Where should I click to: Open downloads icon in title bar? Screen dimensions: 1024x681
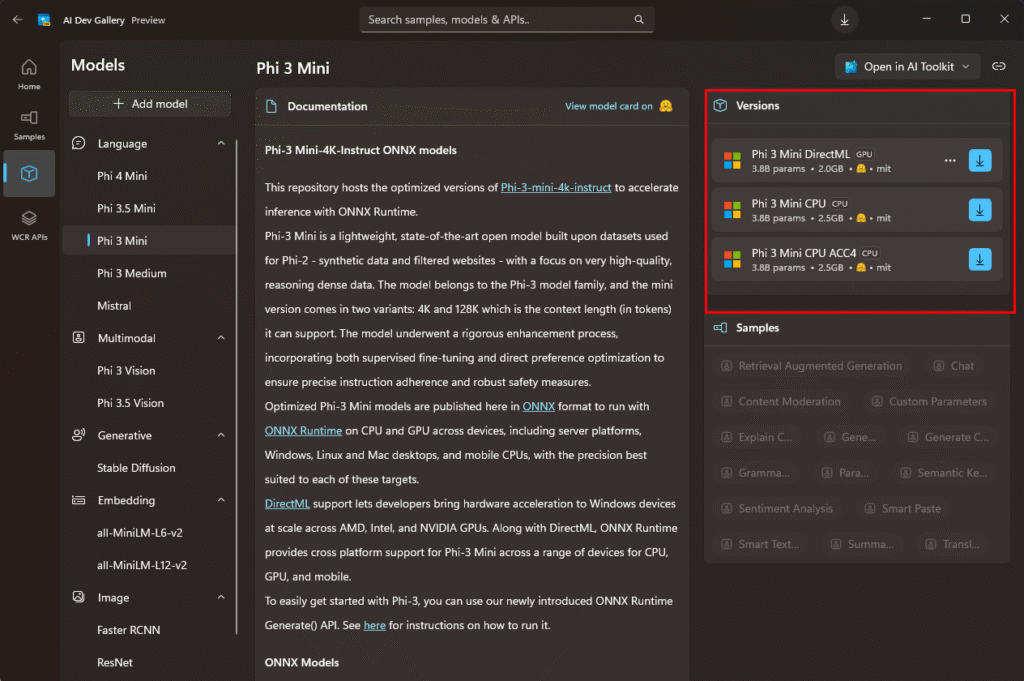point(845,19)
